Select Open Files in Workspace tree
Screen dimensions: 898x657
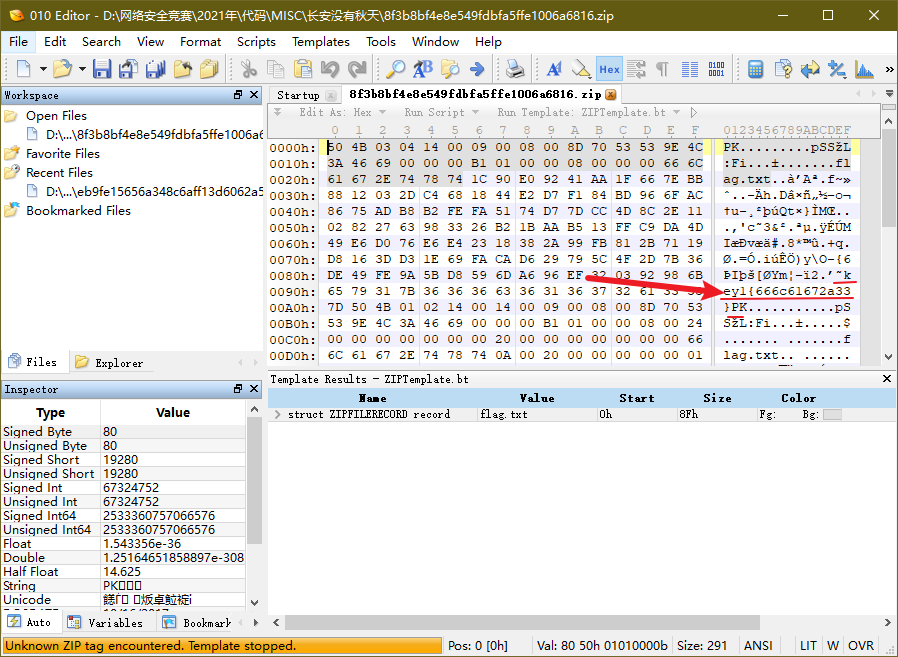(x=56, y=116)
